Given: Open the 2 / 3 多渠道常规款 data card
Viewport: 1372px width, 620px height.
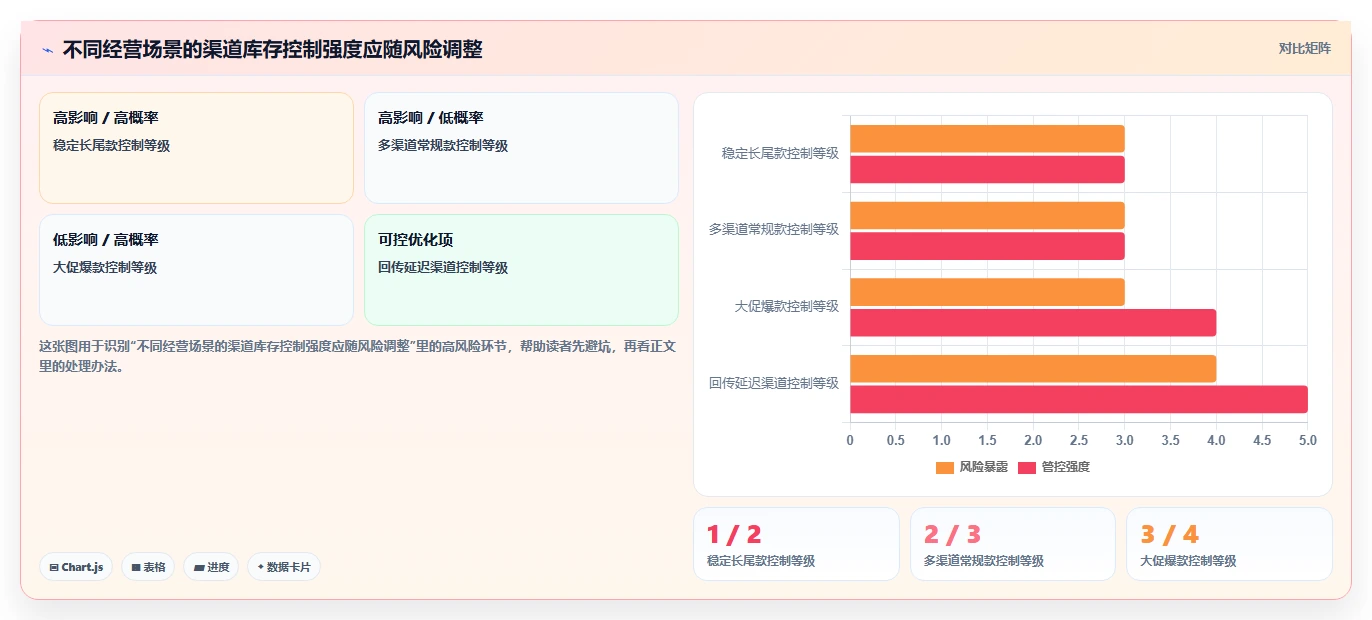Looking at the screenshot, I should 1012,544.
